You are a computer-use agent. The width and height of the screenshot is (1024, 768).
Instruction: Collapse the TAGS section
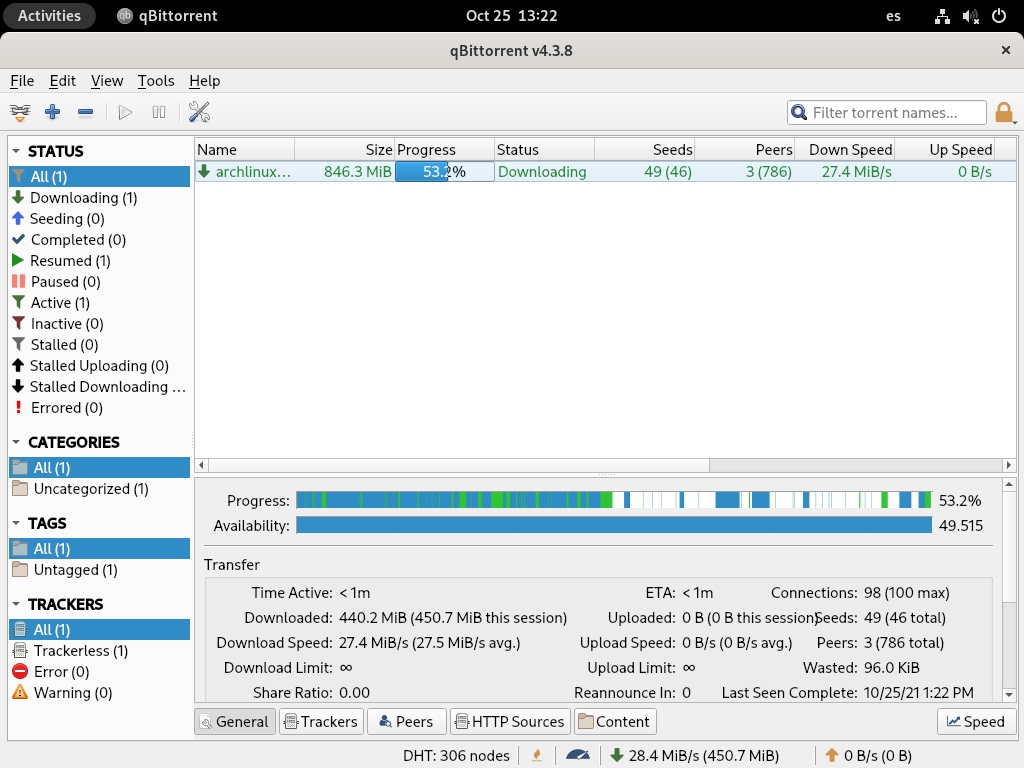pos(16,523)
